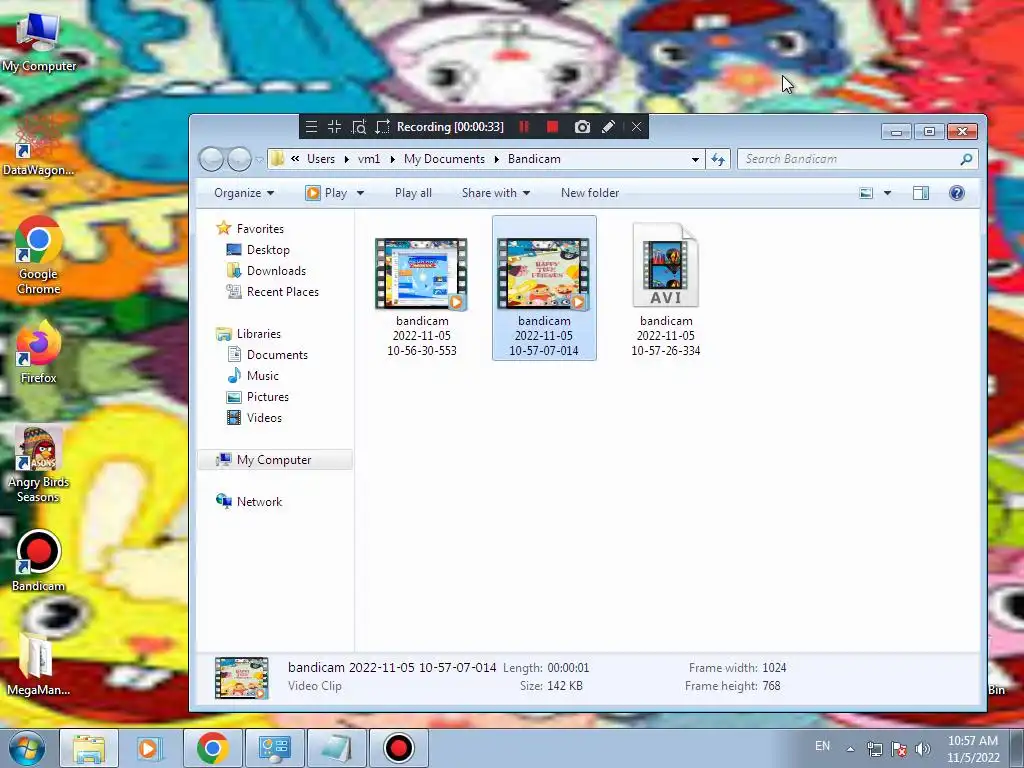Screen dimensions: 1024x768
Task: Open the Bandicam toolbar menu icon
Action: (x=312, y=127)
